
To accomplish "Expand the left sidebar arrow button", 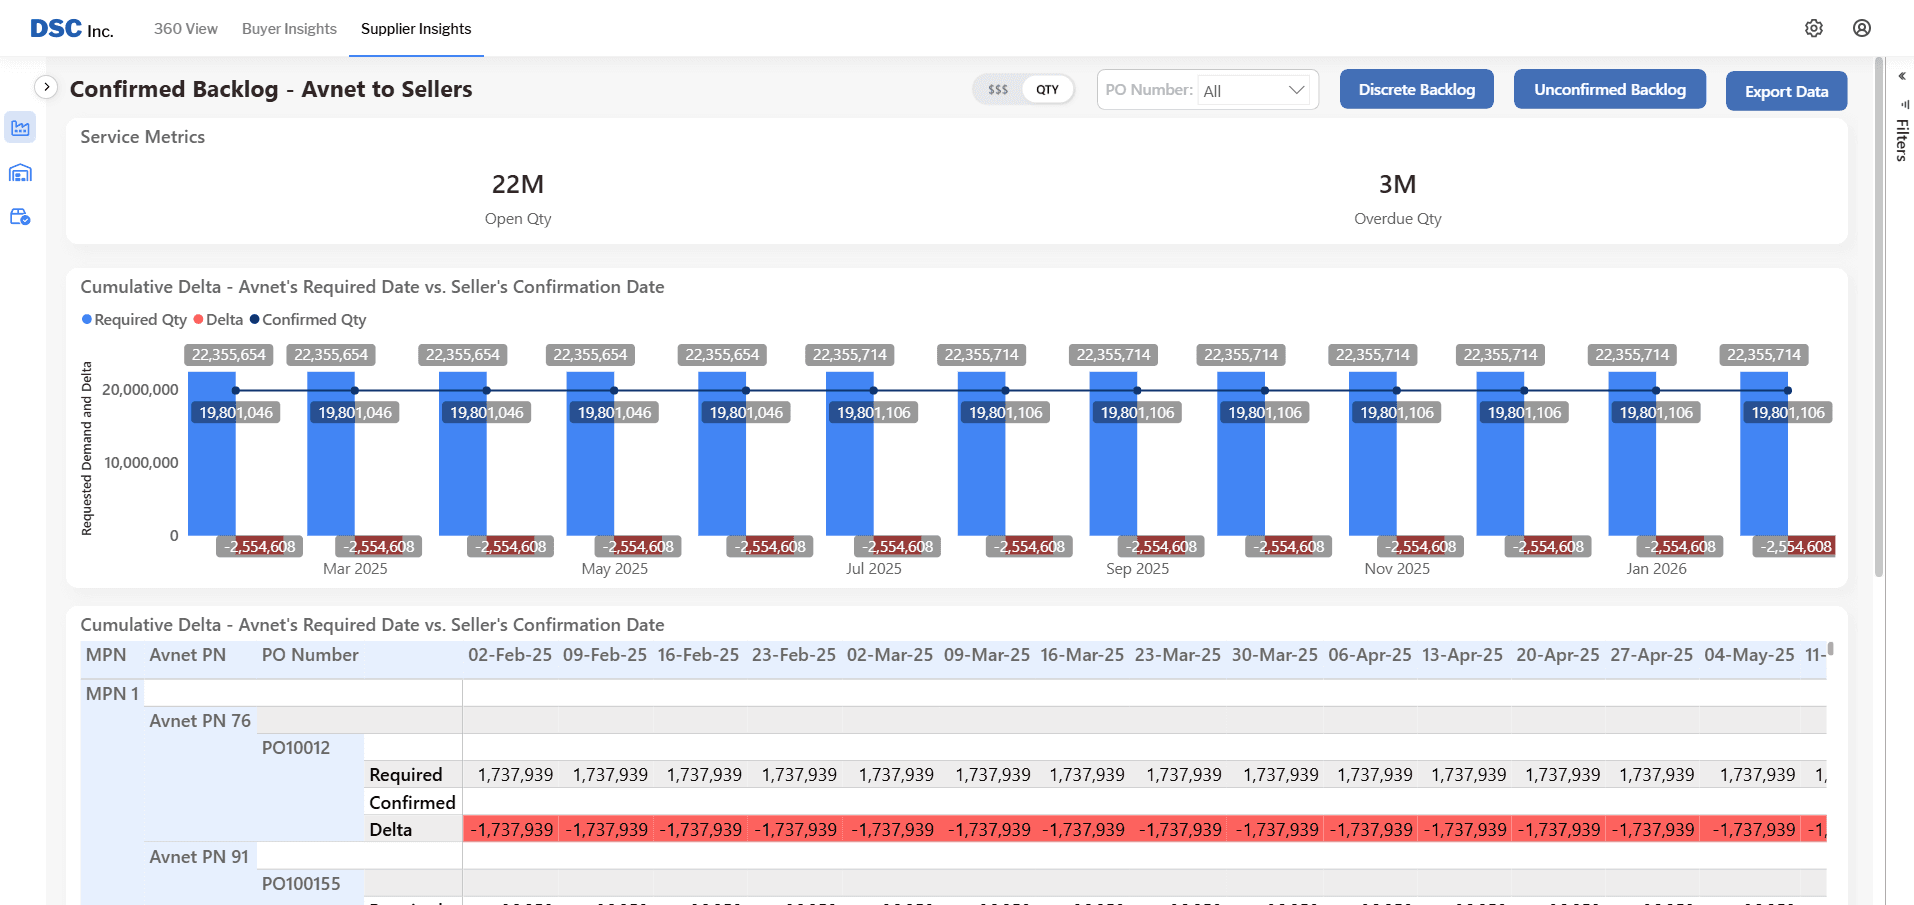I will (46, 87).
